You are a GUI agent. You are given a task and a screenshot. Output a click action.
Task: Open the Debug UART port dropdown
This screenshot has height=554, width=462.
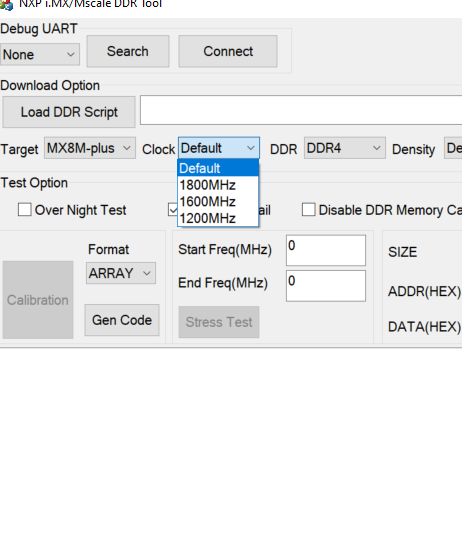pyautogui.click(x=40, y=54)
